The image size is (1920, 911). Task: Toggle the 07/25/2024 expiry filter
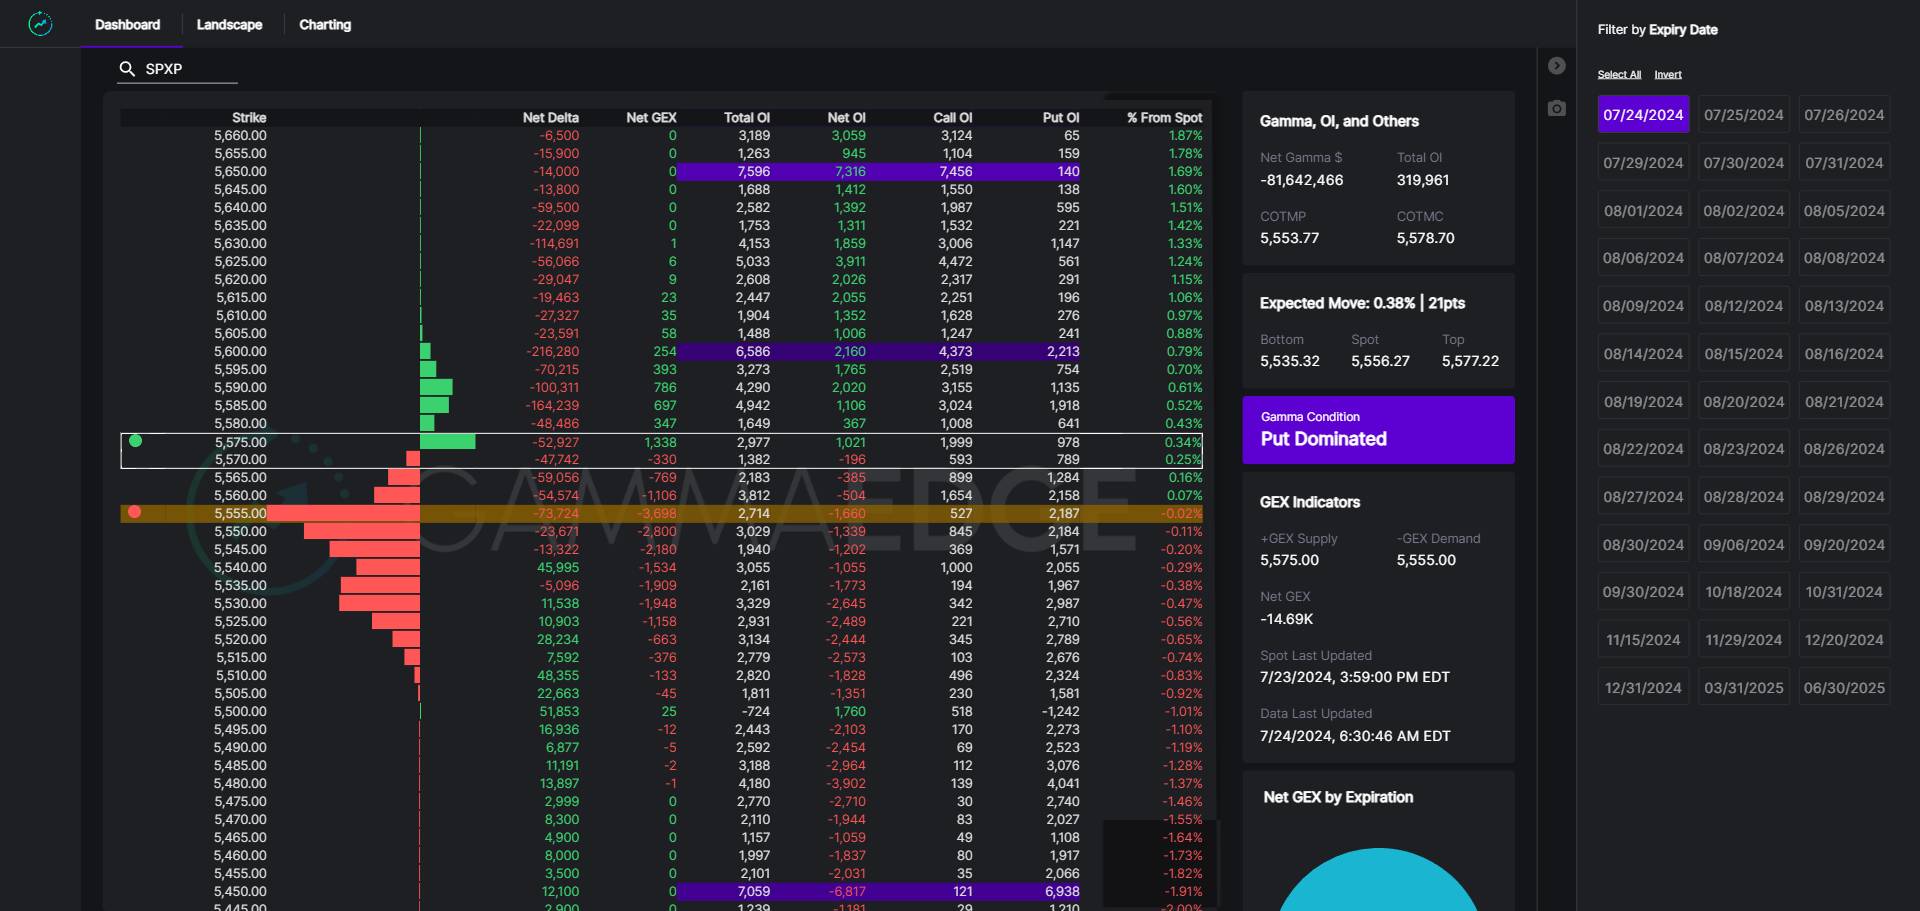tap(1743, 115)
